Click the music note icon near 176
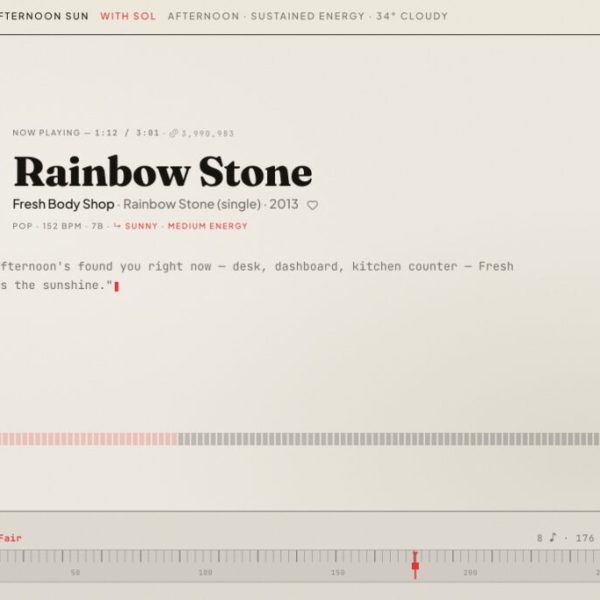The image size is (600, 600). (x=553, y=538)
